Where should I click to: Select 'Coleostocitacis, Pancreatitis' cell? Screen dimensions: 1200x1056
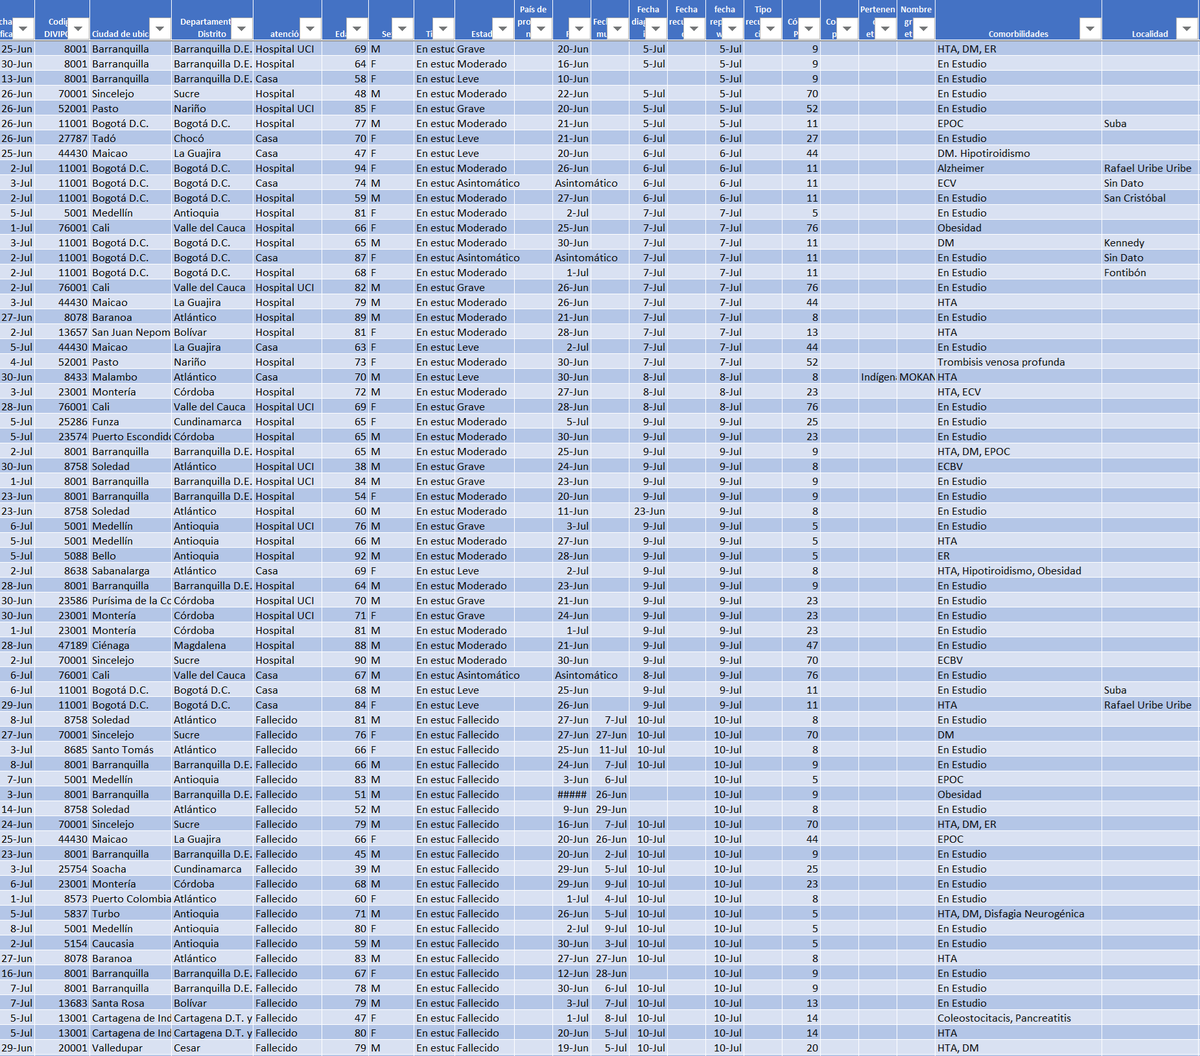[x=1018, y=1018]
